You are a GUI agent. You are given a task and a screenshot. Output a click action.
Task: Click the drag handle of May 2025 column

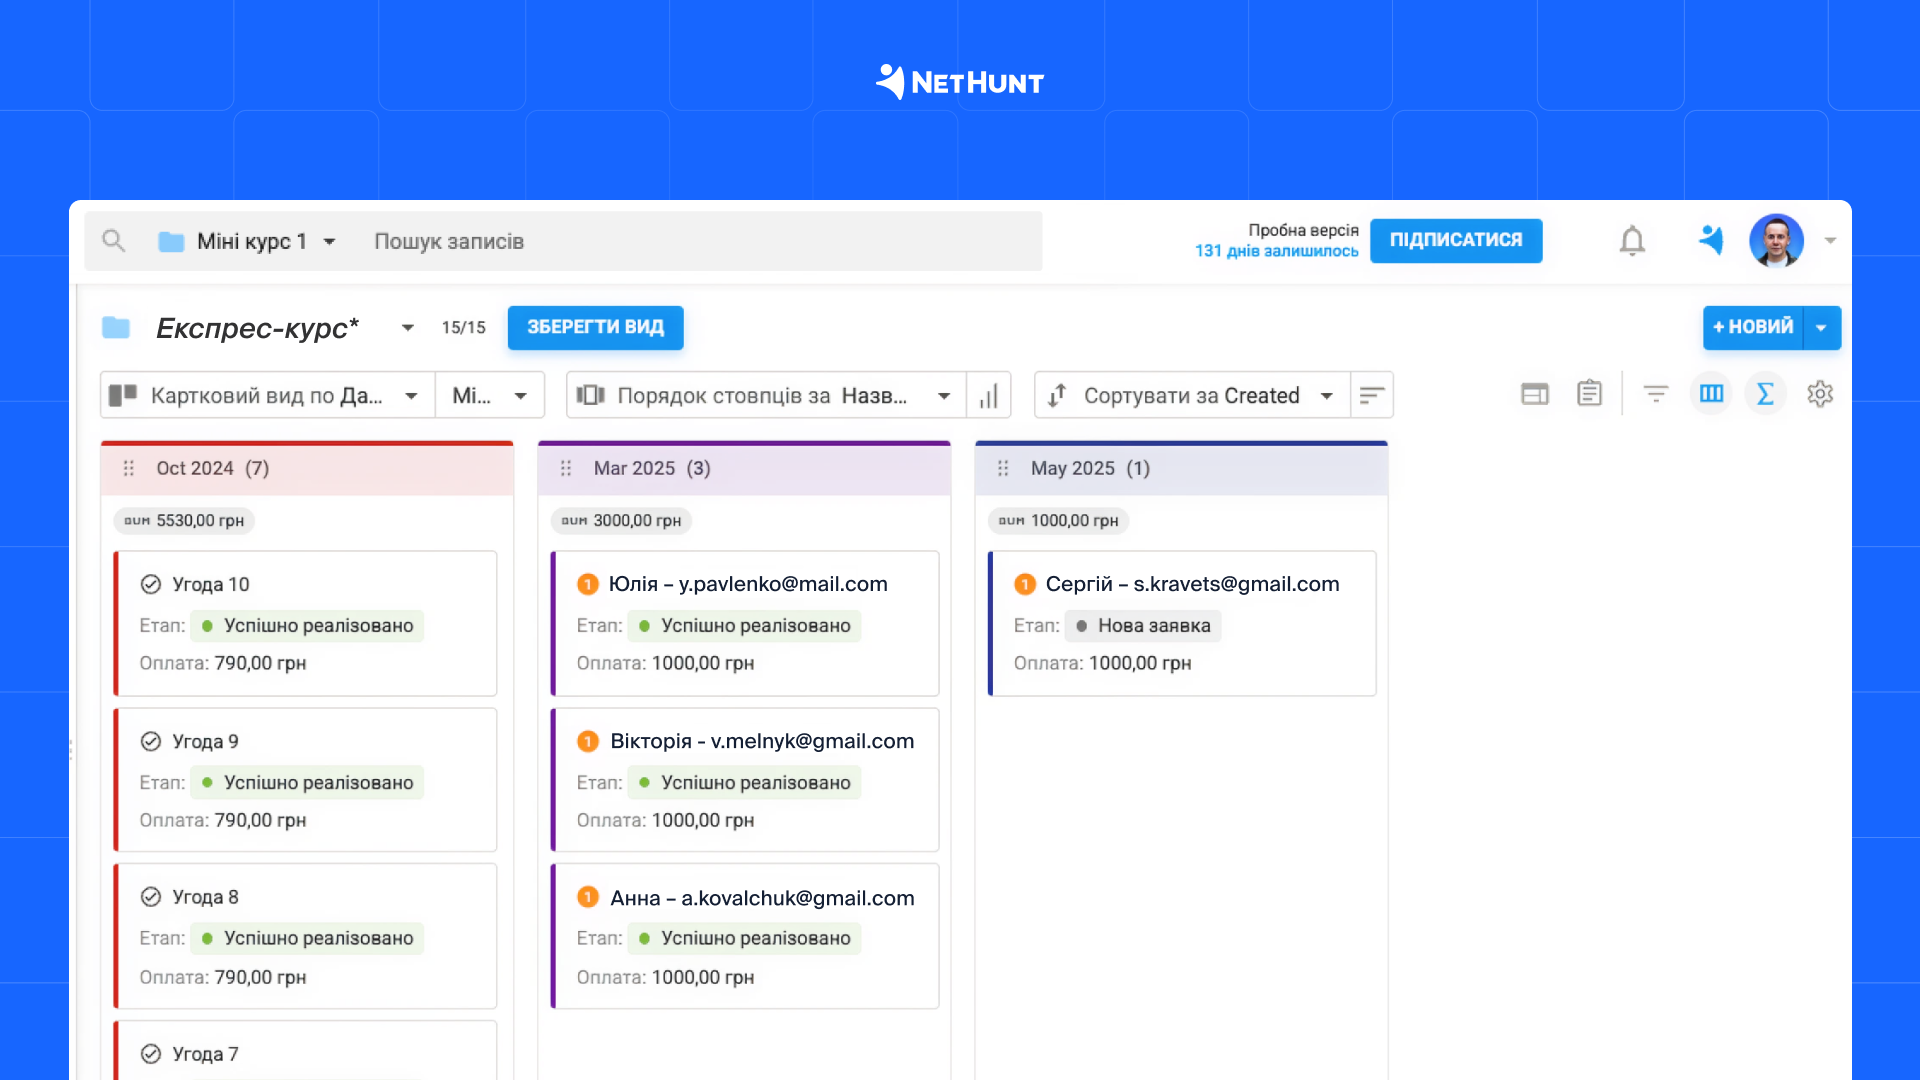(1003, 468)
